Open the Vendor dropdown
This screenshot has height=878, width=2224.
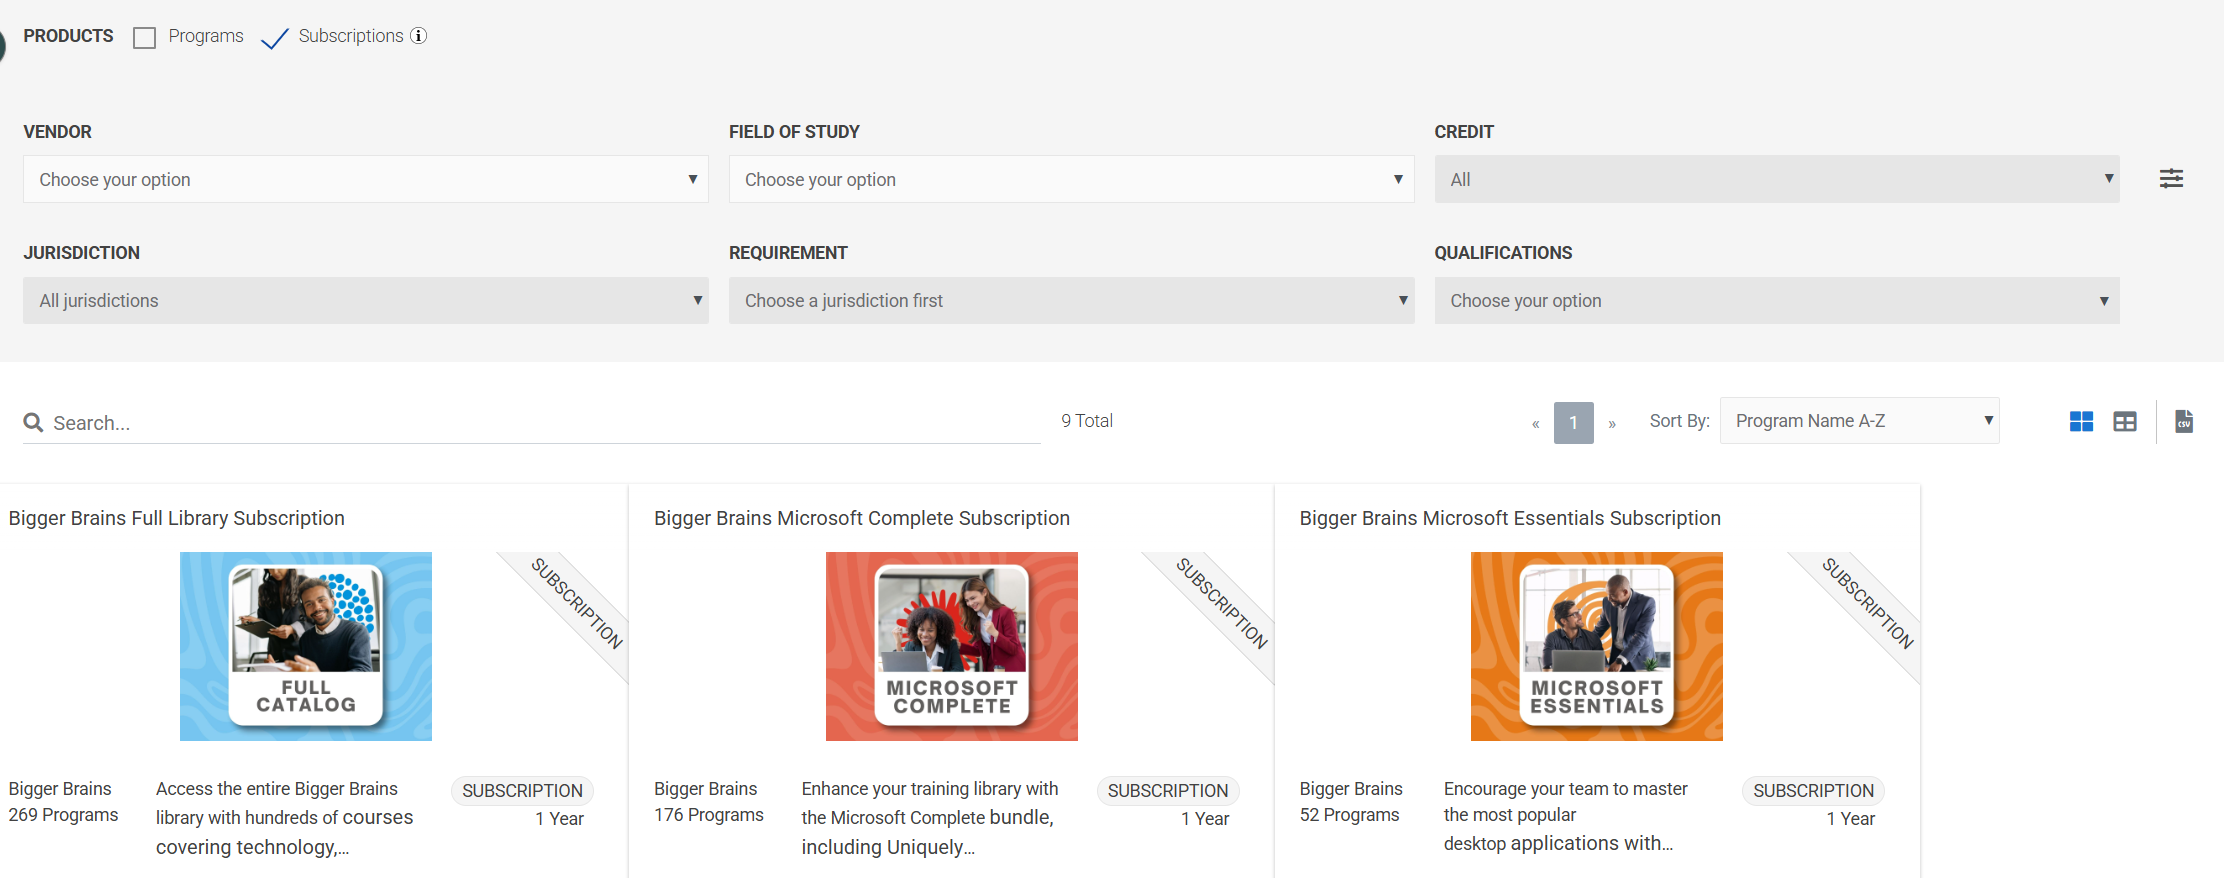point(365,180)
